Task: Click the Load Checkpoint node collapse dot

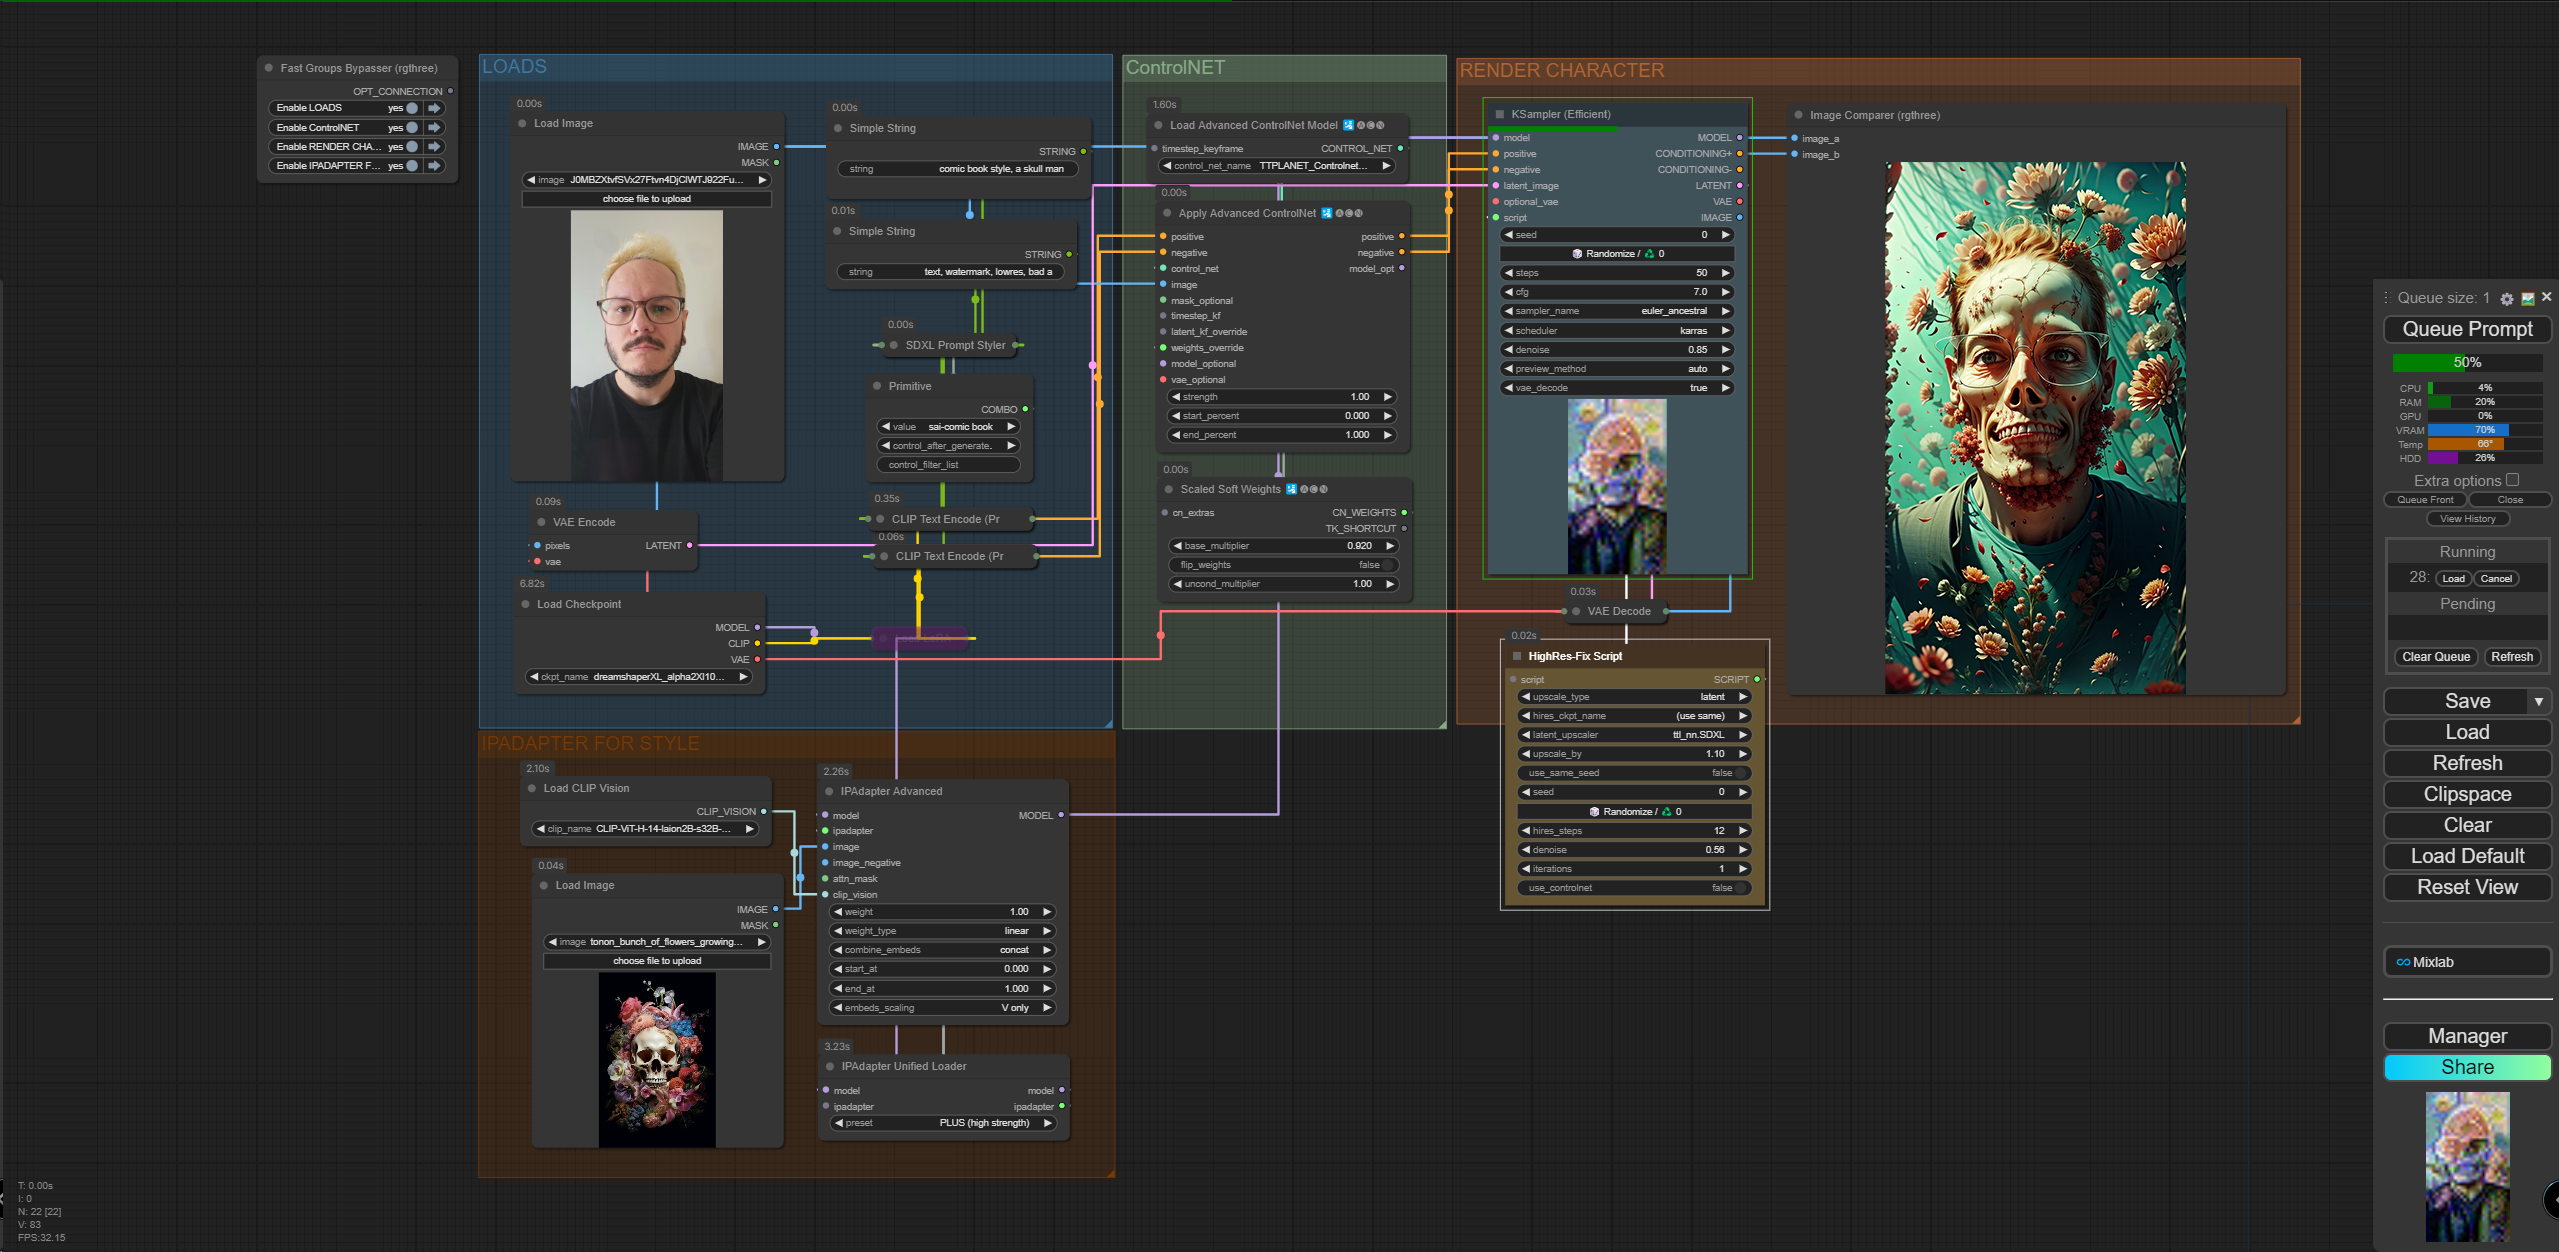Action: [x=525, y=605]
